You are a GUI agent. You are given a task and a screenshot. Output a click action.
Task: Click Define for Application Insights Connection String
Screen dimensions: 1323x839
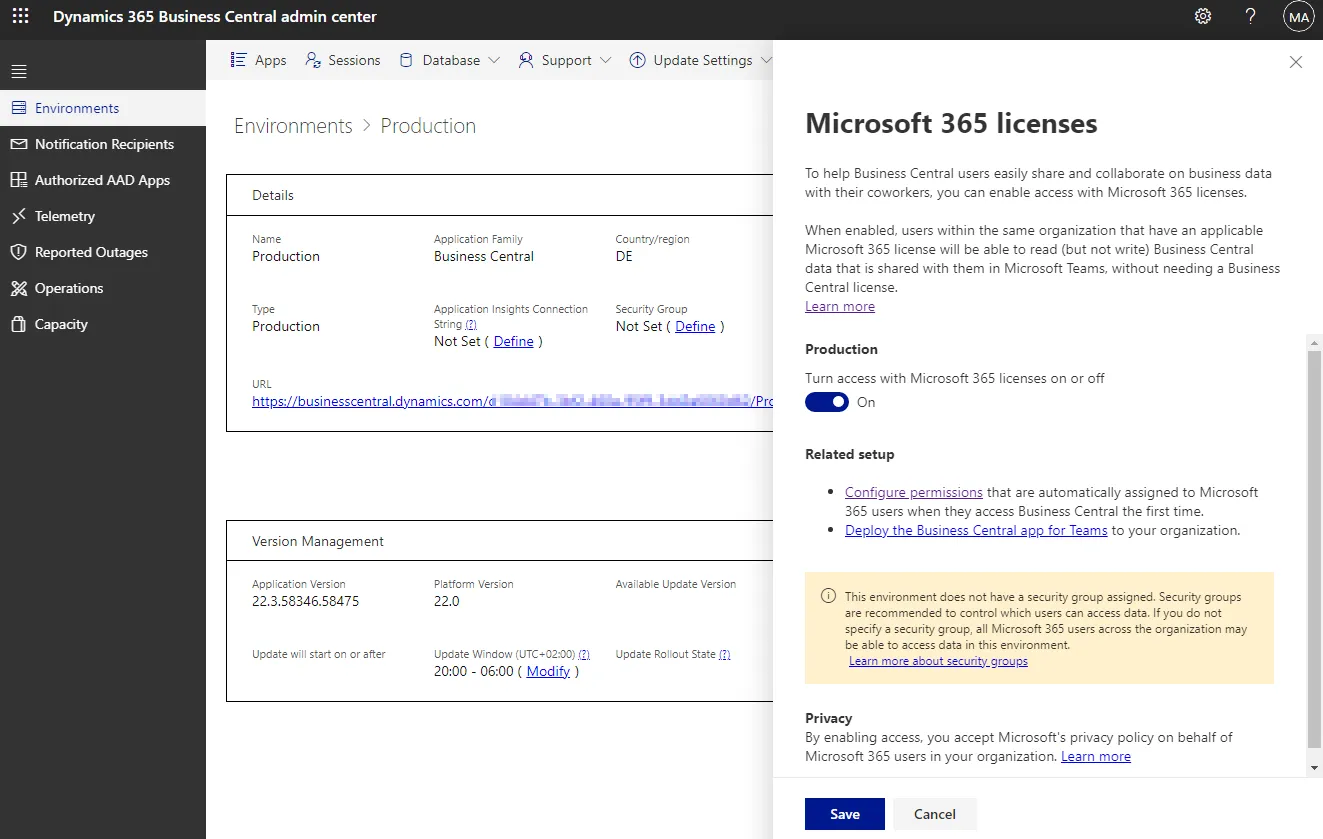[x=514, y=341]
